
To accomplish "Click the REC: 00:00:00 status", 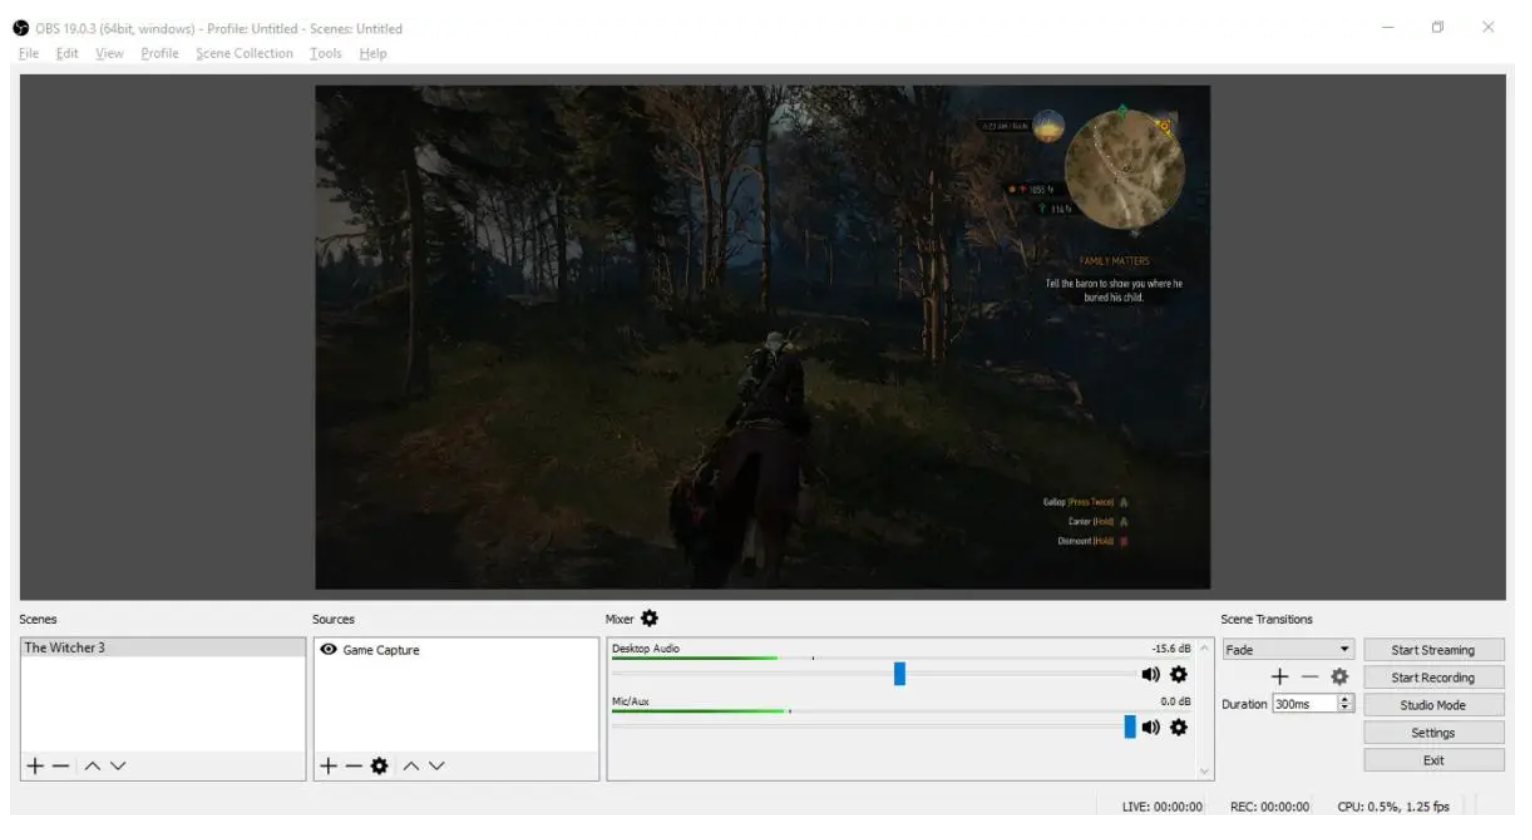I will (1270, 807).
